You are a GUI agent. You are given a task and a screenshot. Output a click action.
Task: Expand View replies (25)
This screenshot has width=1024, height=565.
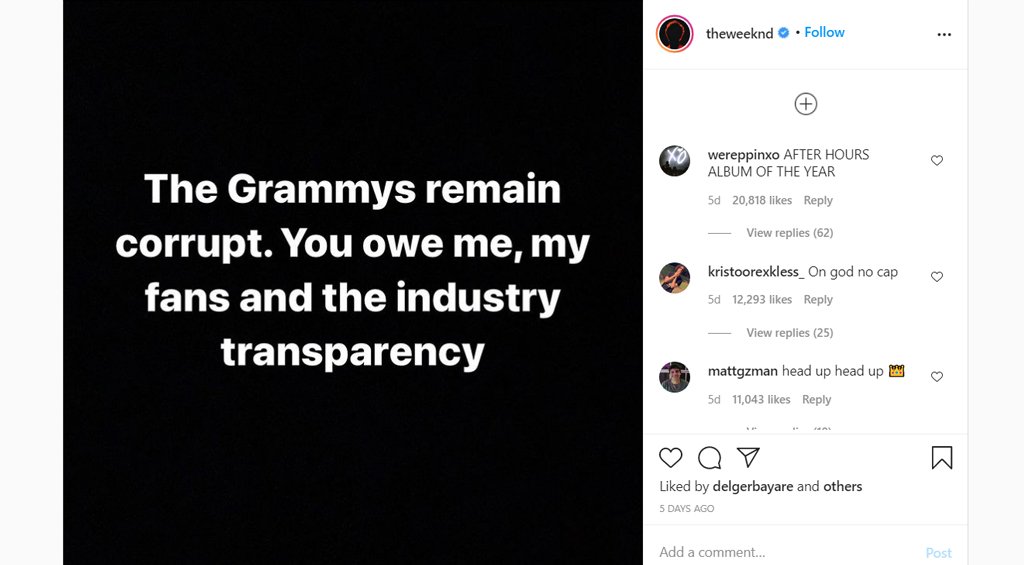789,333
